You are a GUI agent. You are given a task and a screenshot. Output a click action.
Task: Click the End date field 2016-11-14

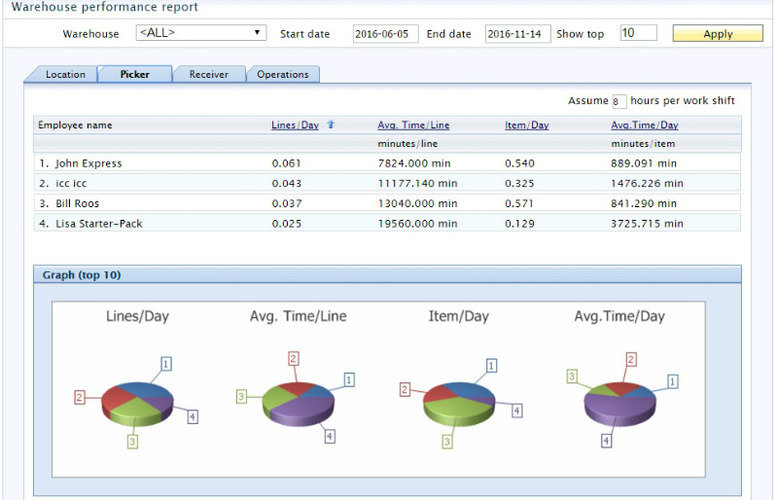pyautogui.click(x=517, y=34)
